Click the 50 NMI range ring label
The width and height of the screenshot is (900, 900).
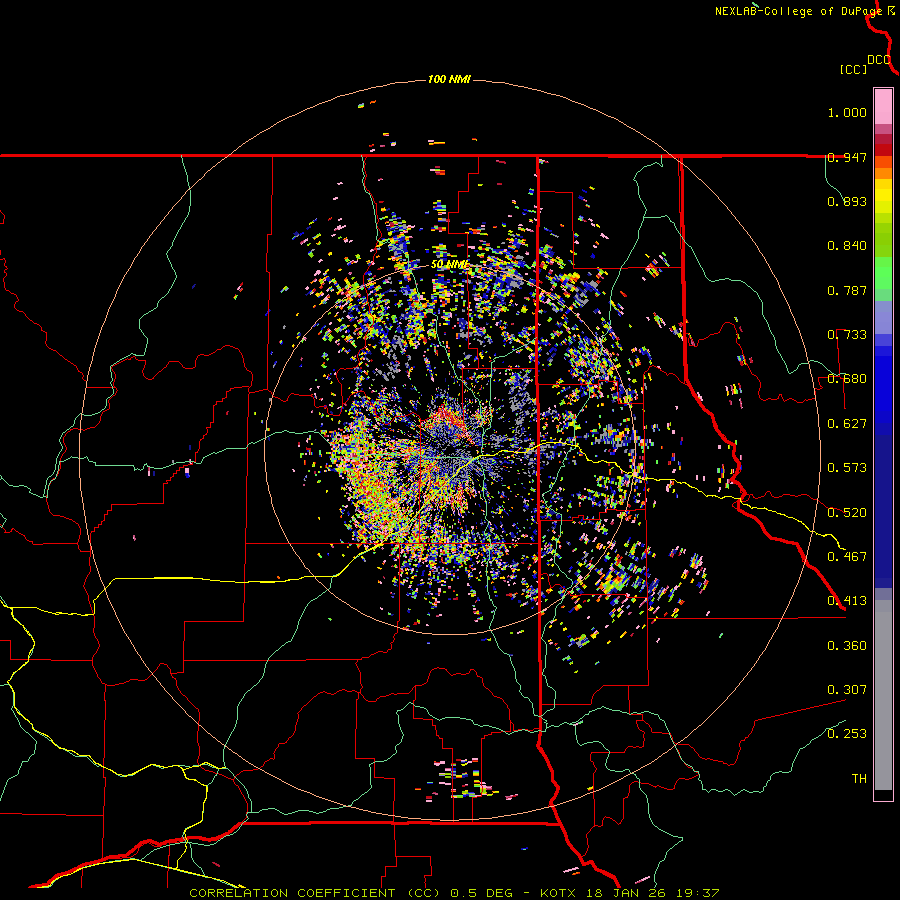[x=450, y=265]
